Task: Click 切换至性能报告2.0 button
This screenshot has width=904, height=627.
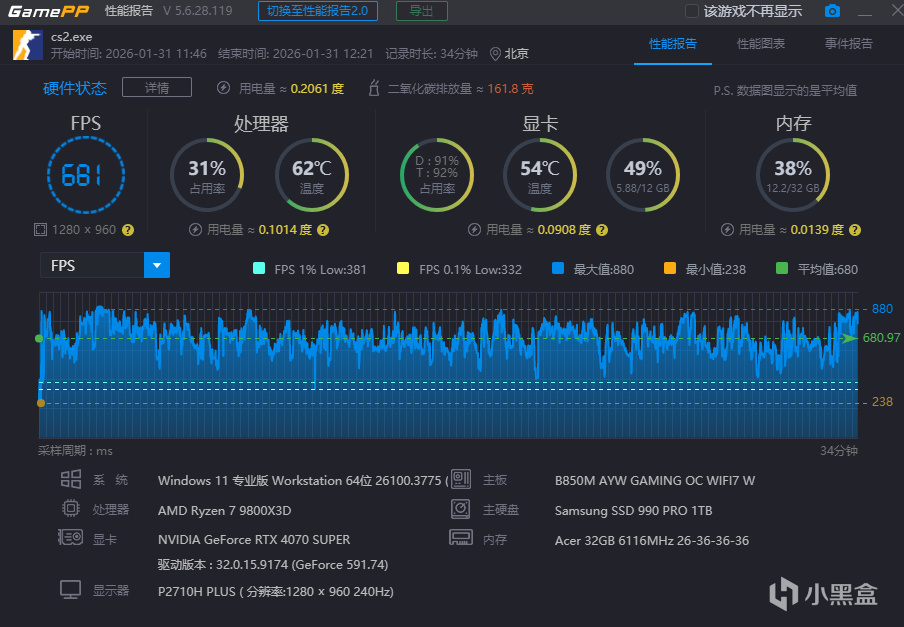Action: coord(318,11)
